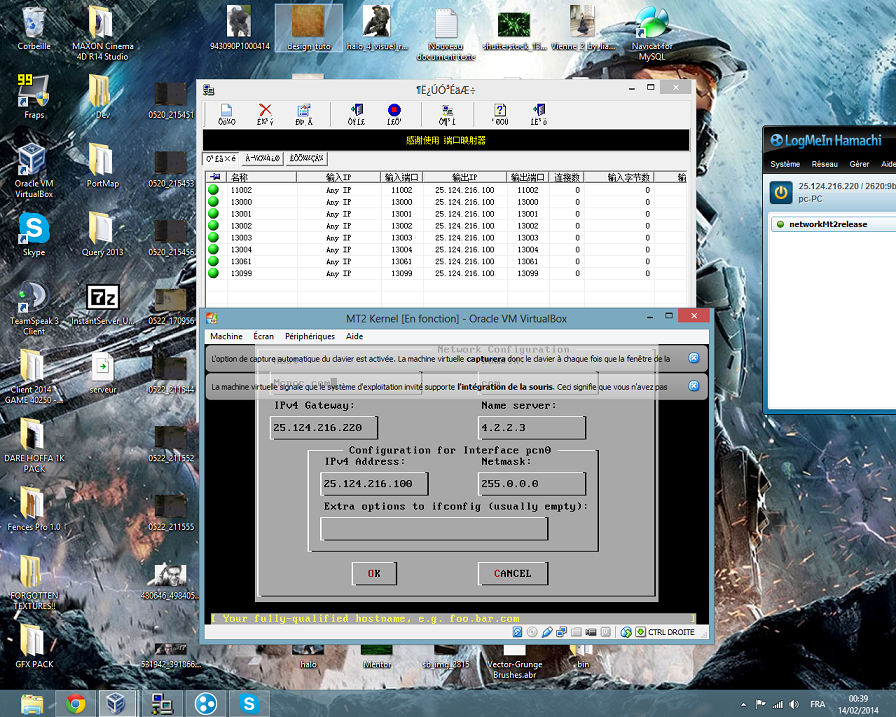Click the question mark help toolbar icon
Viewport: 896px width, 717px height.
click(x=501, y=114)
